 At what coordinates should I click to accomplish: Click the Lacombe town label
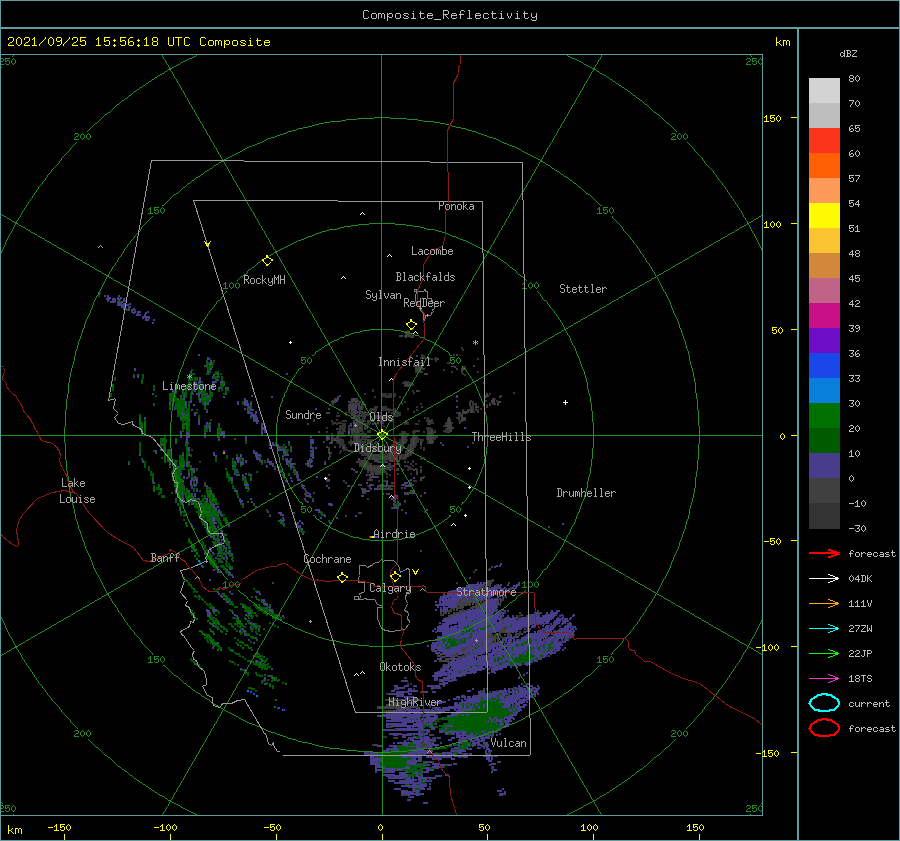click(x=432, y=251)
